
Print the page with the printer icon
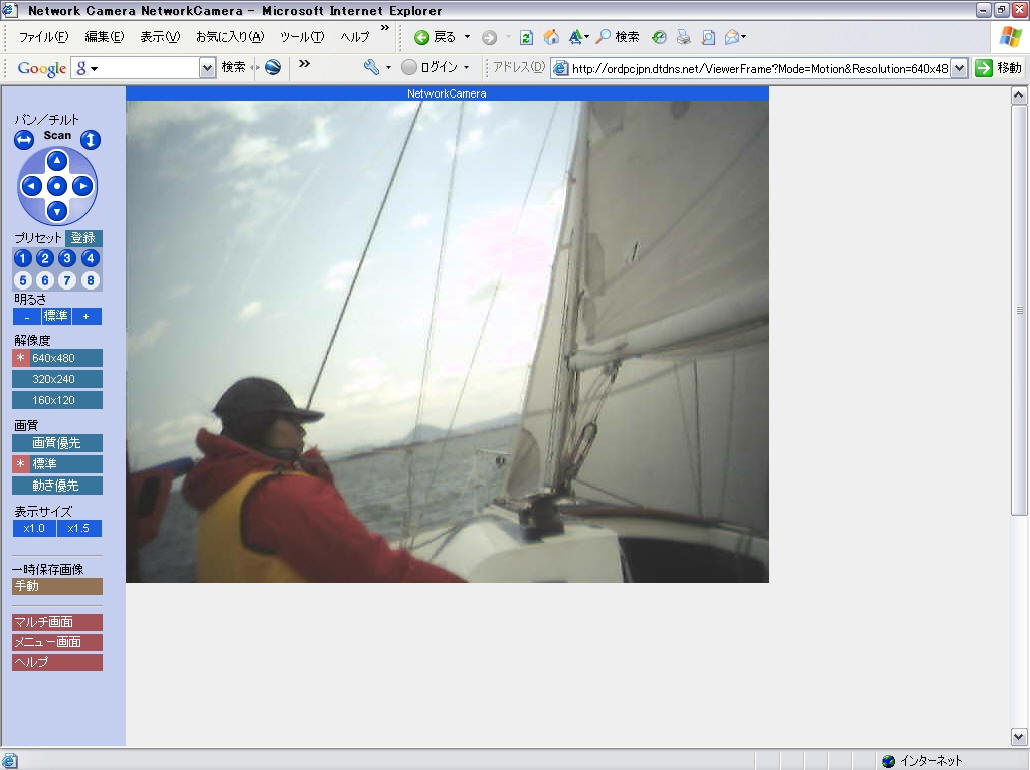pyautogui.click(x=684, y=37)
